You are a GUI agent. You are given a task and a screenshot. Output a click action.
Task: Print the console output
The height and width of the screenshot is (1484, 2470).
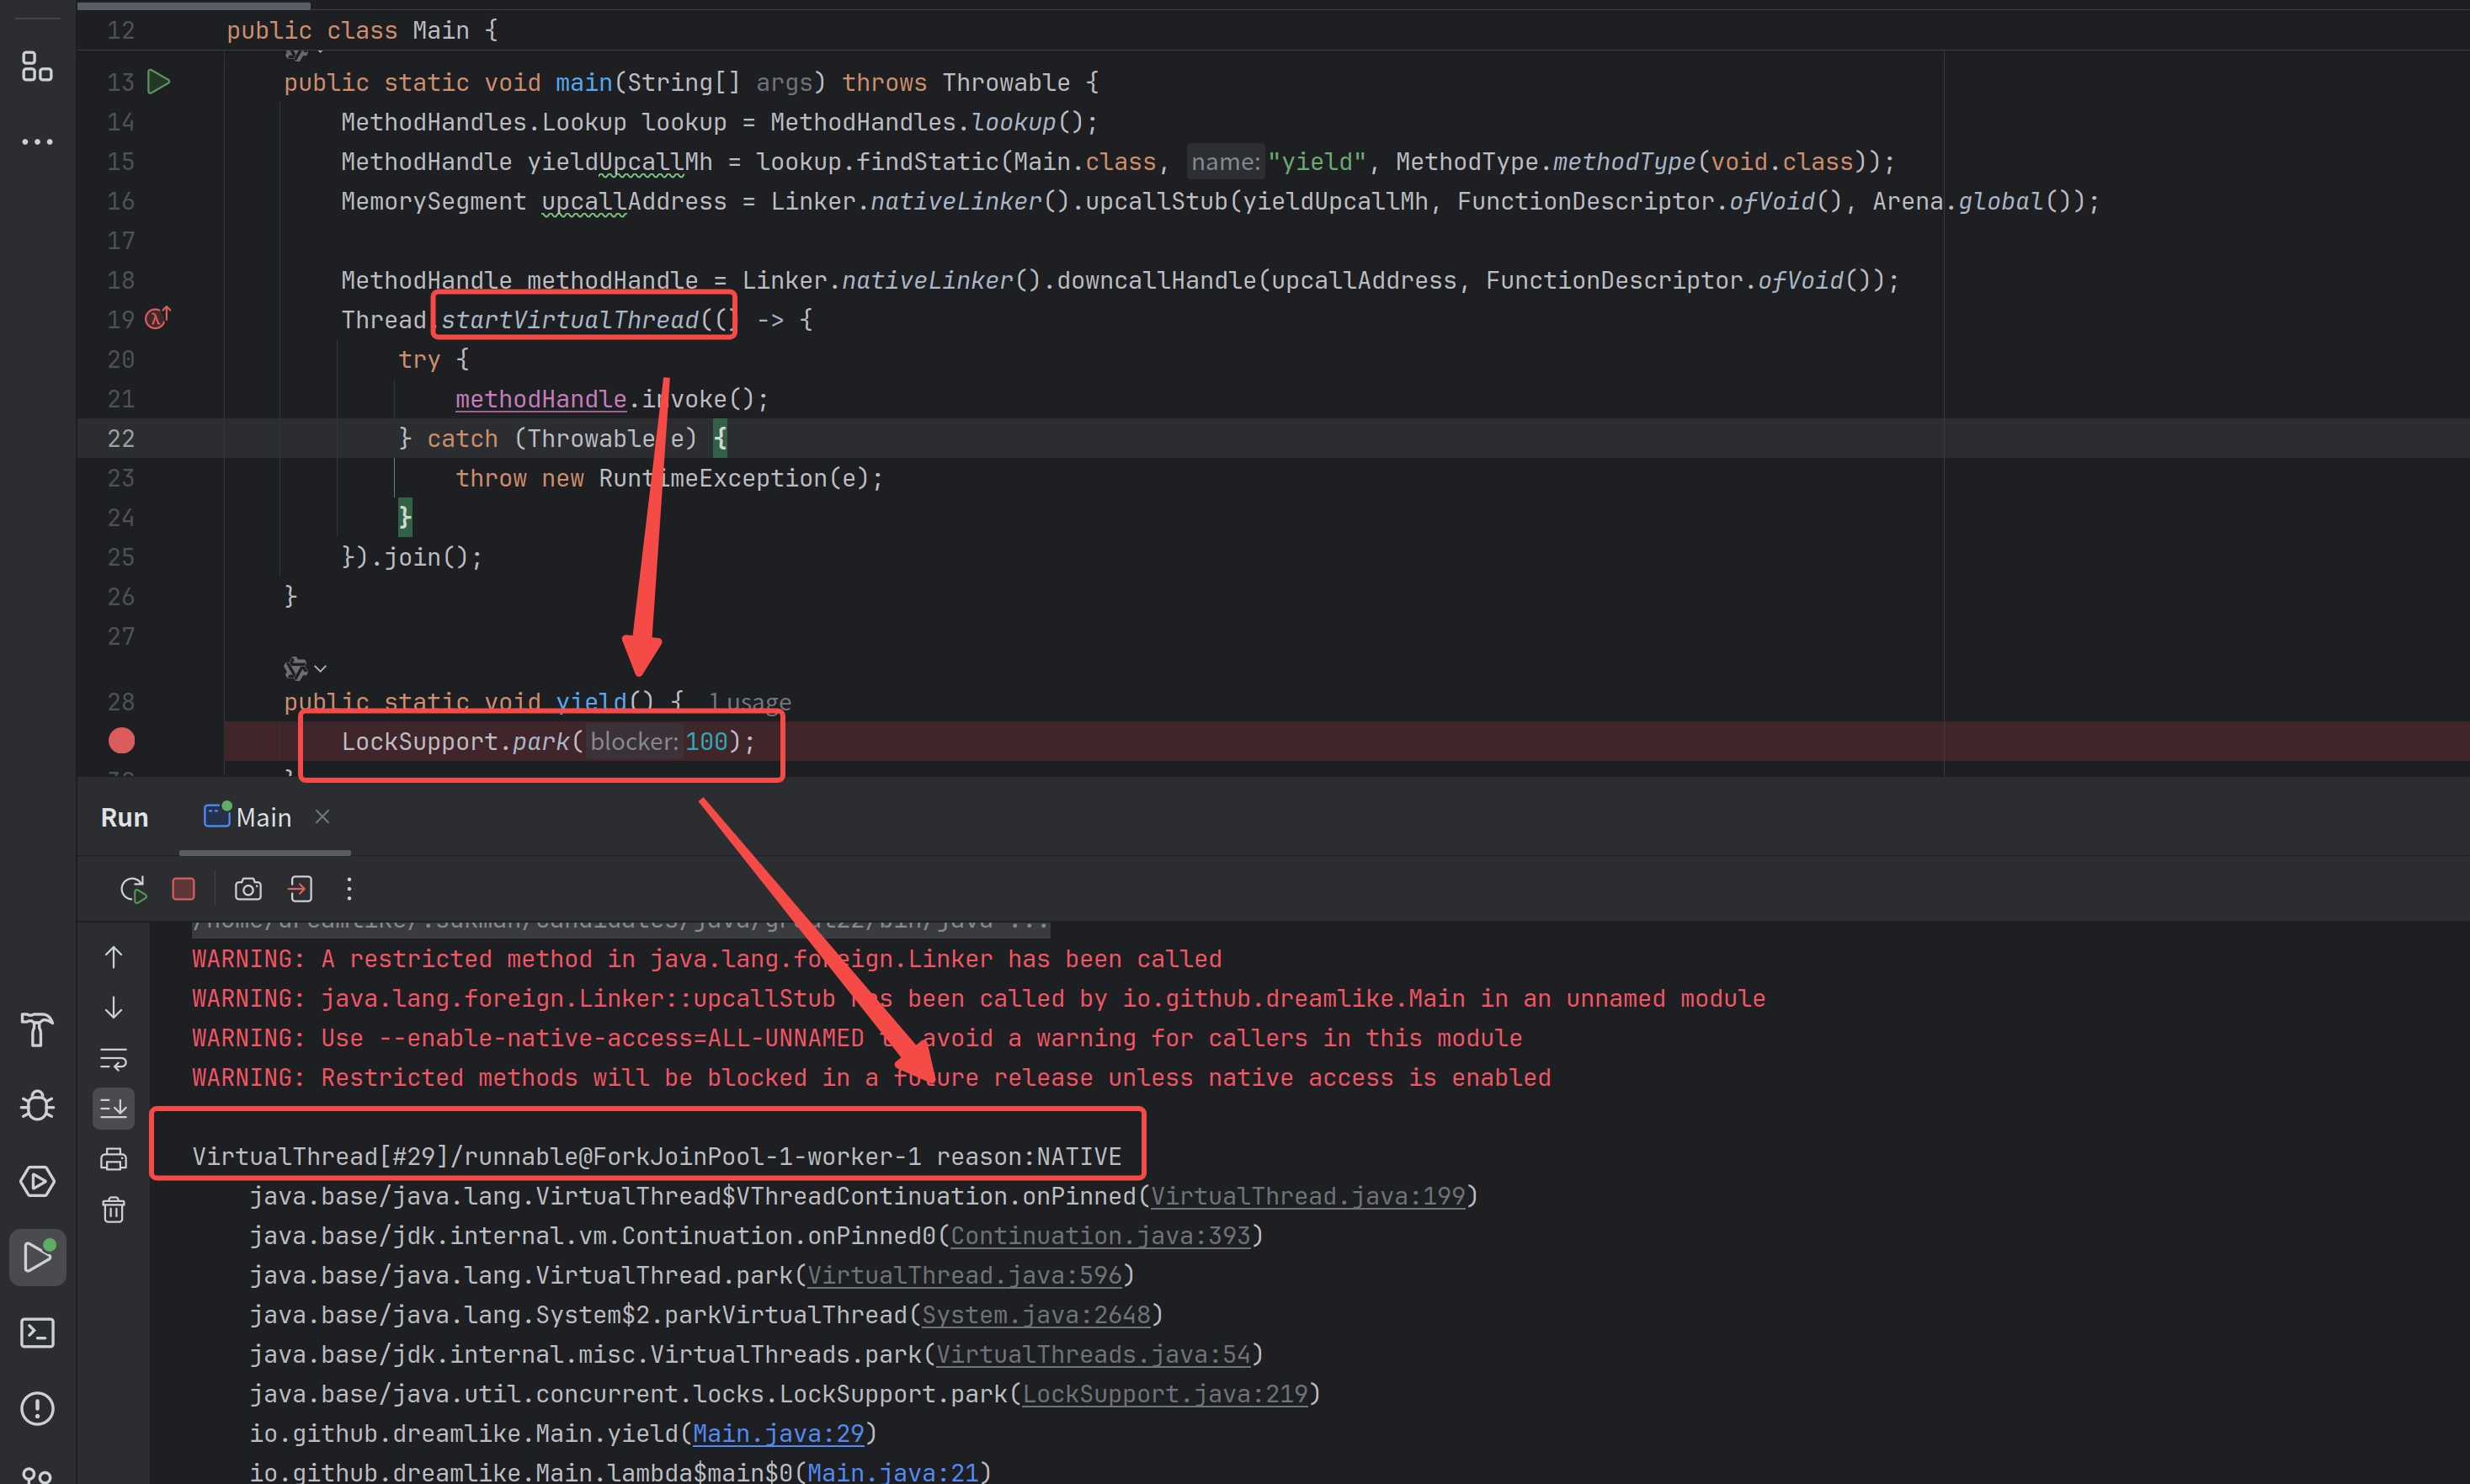click(114, 1159)
